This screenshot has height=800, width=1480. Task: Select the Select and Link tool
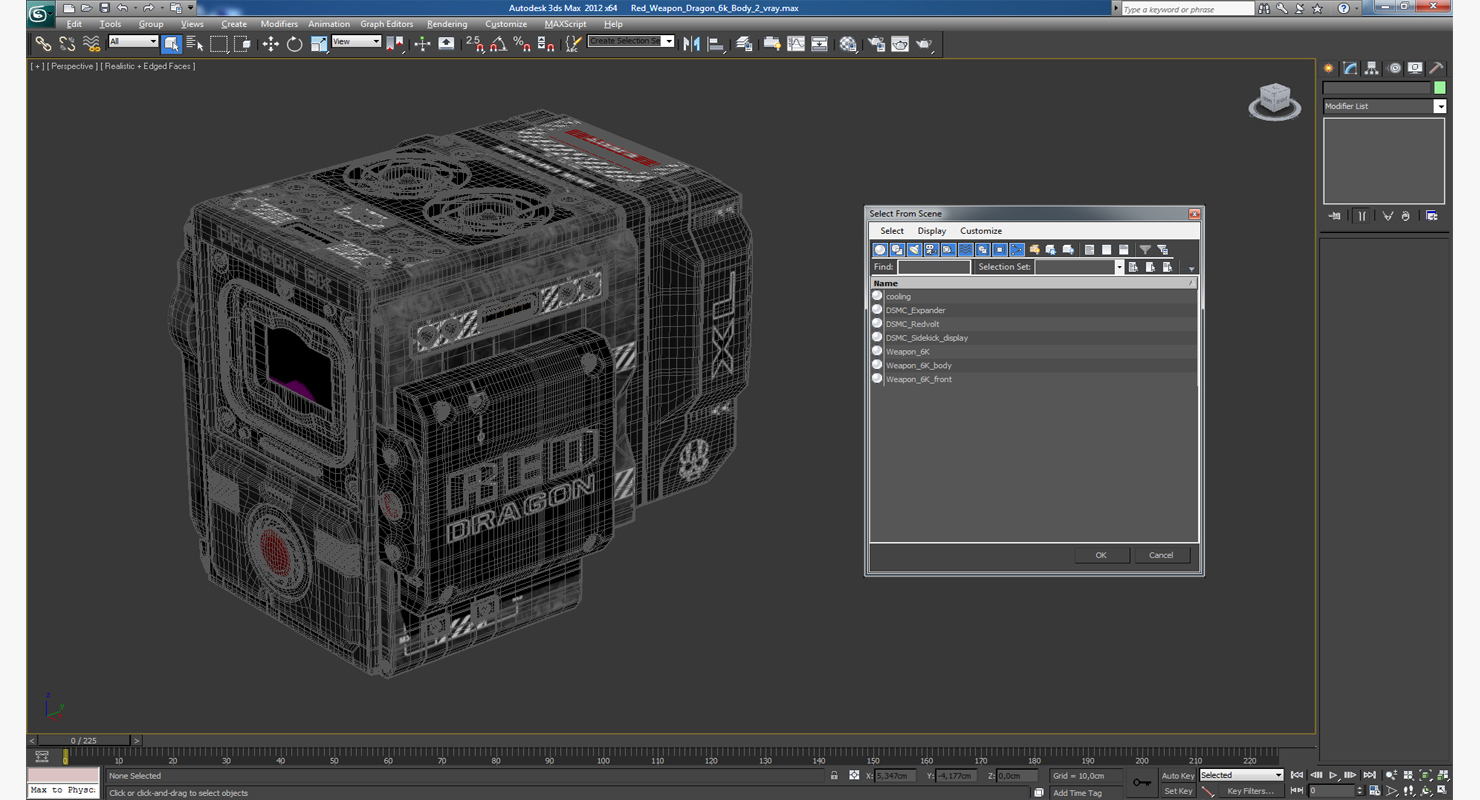coord(43,44)
